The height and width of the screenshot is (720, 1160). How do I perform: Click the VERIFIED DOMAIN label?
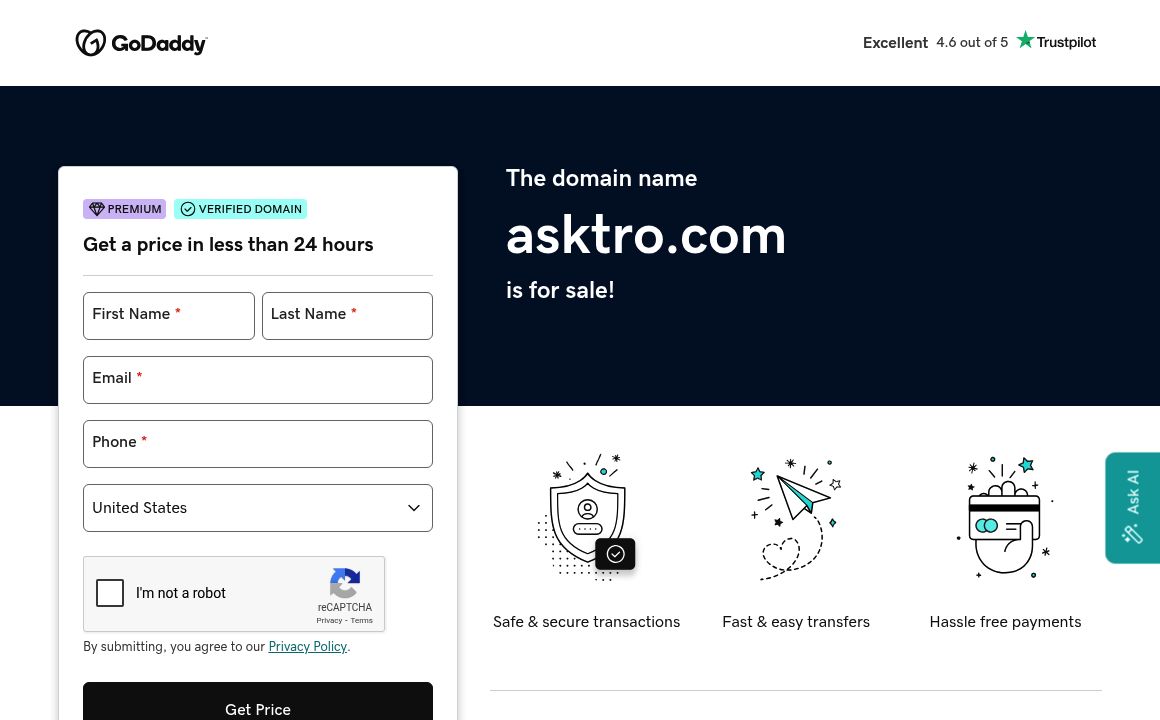pyautogui.click(x=250, y=209)
